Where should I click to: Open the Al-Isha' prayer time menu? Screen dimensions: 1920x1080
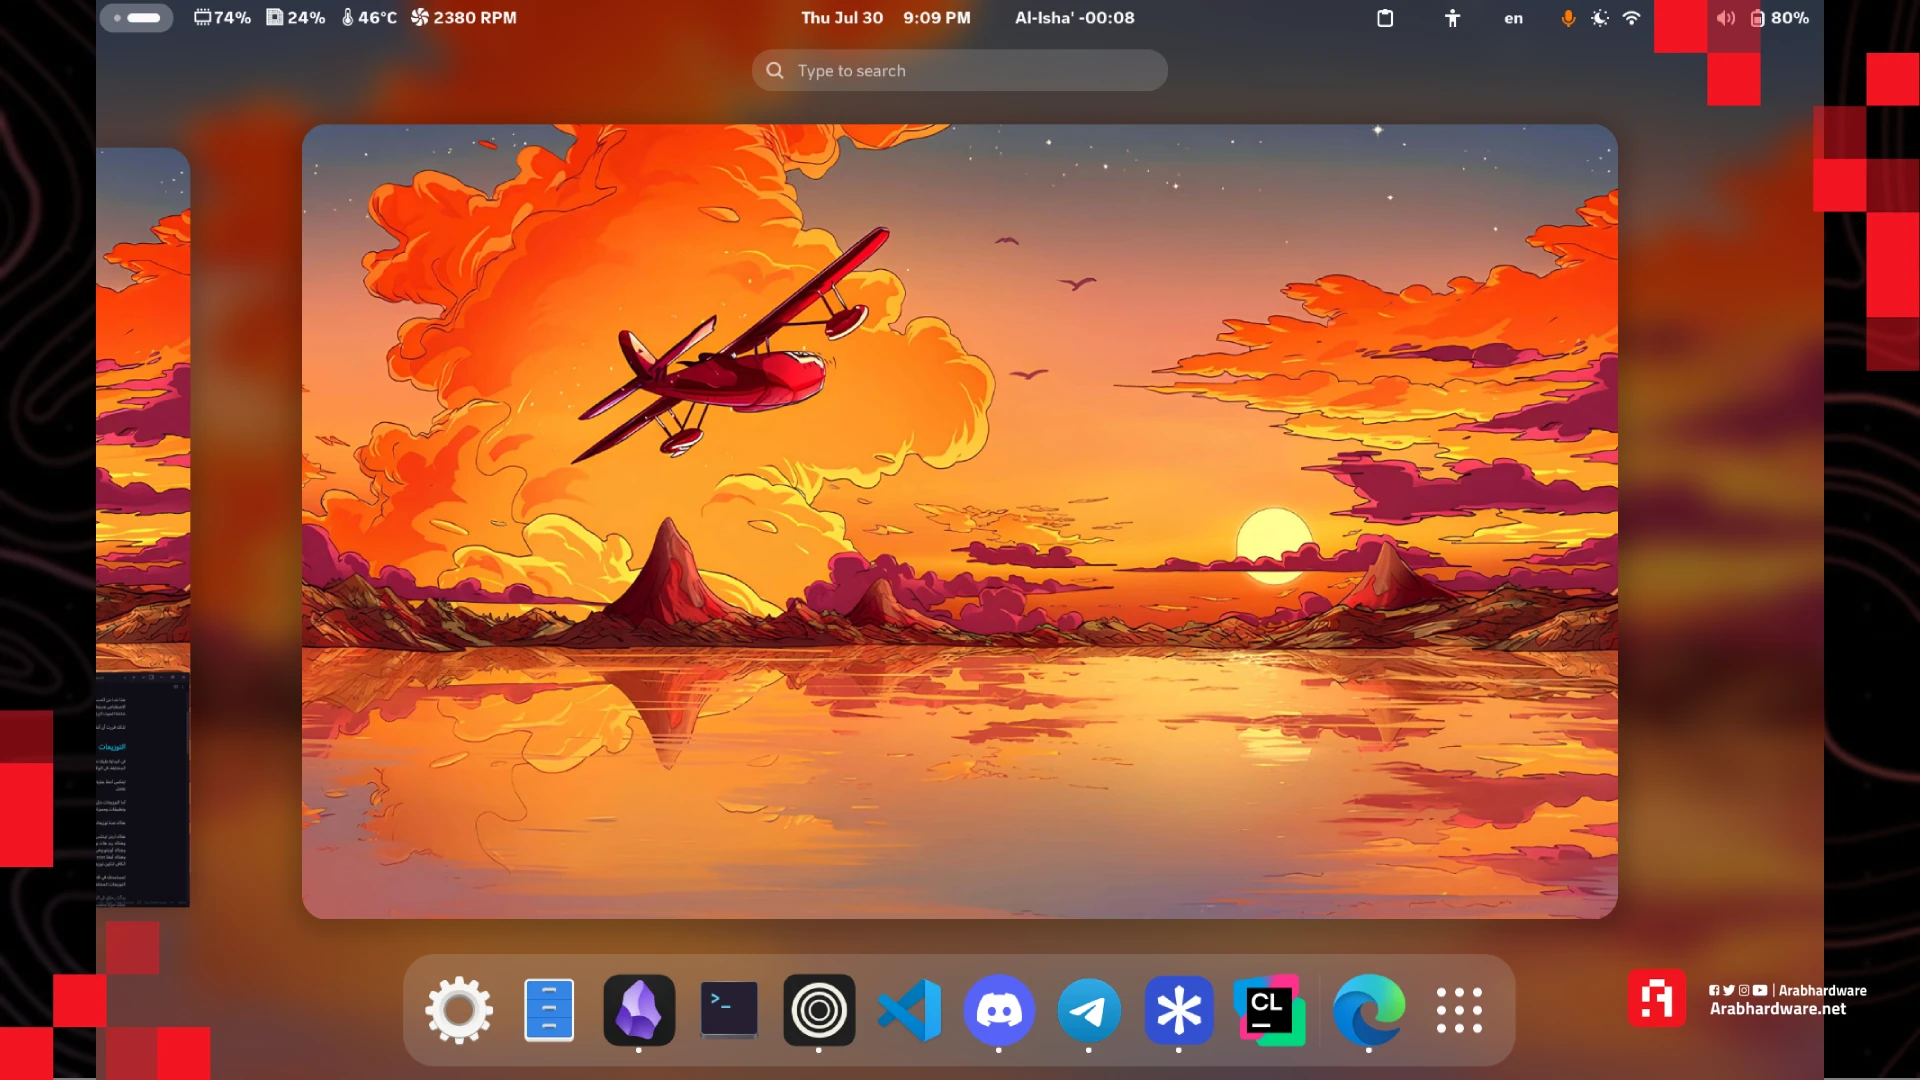click(1075, 18)
